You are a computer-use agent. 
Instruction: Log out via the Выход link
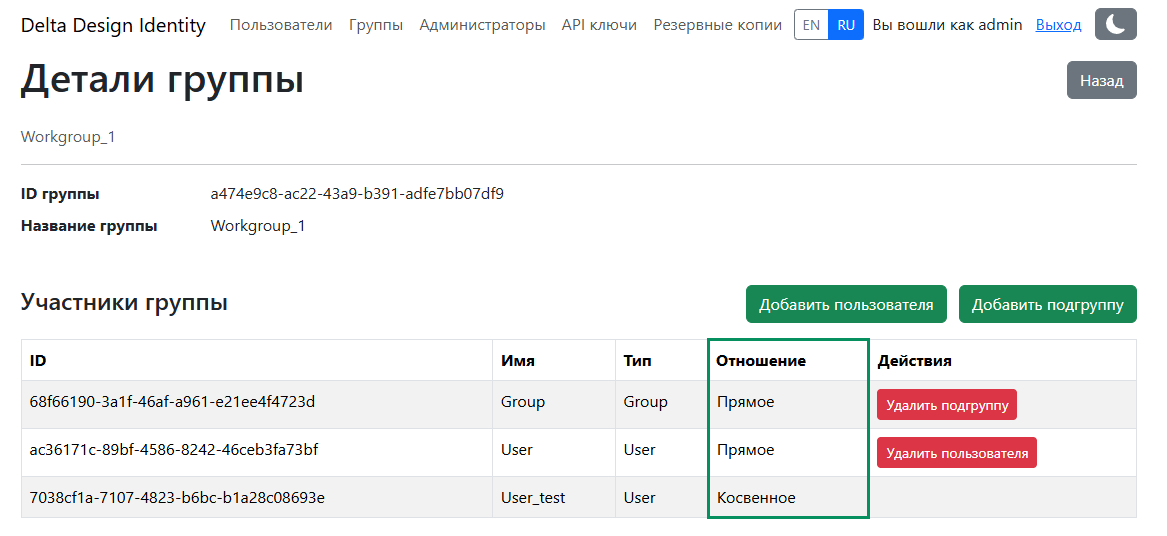point(1058,25)
